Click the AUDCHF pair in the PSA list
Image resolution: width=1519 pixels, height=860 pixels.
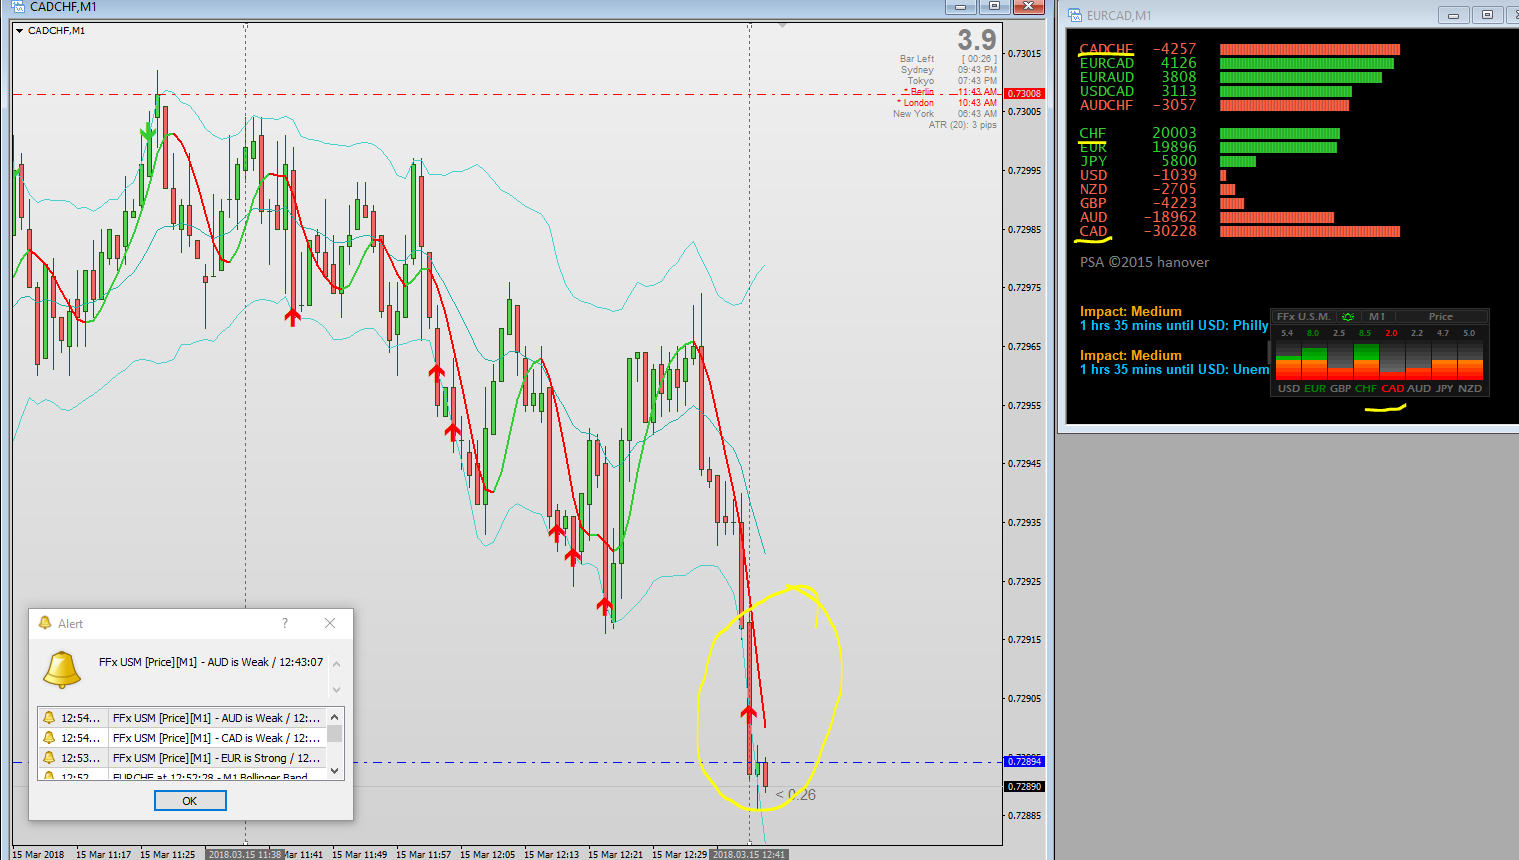click(x=1106, y=105)
